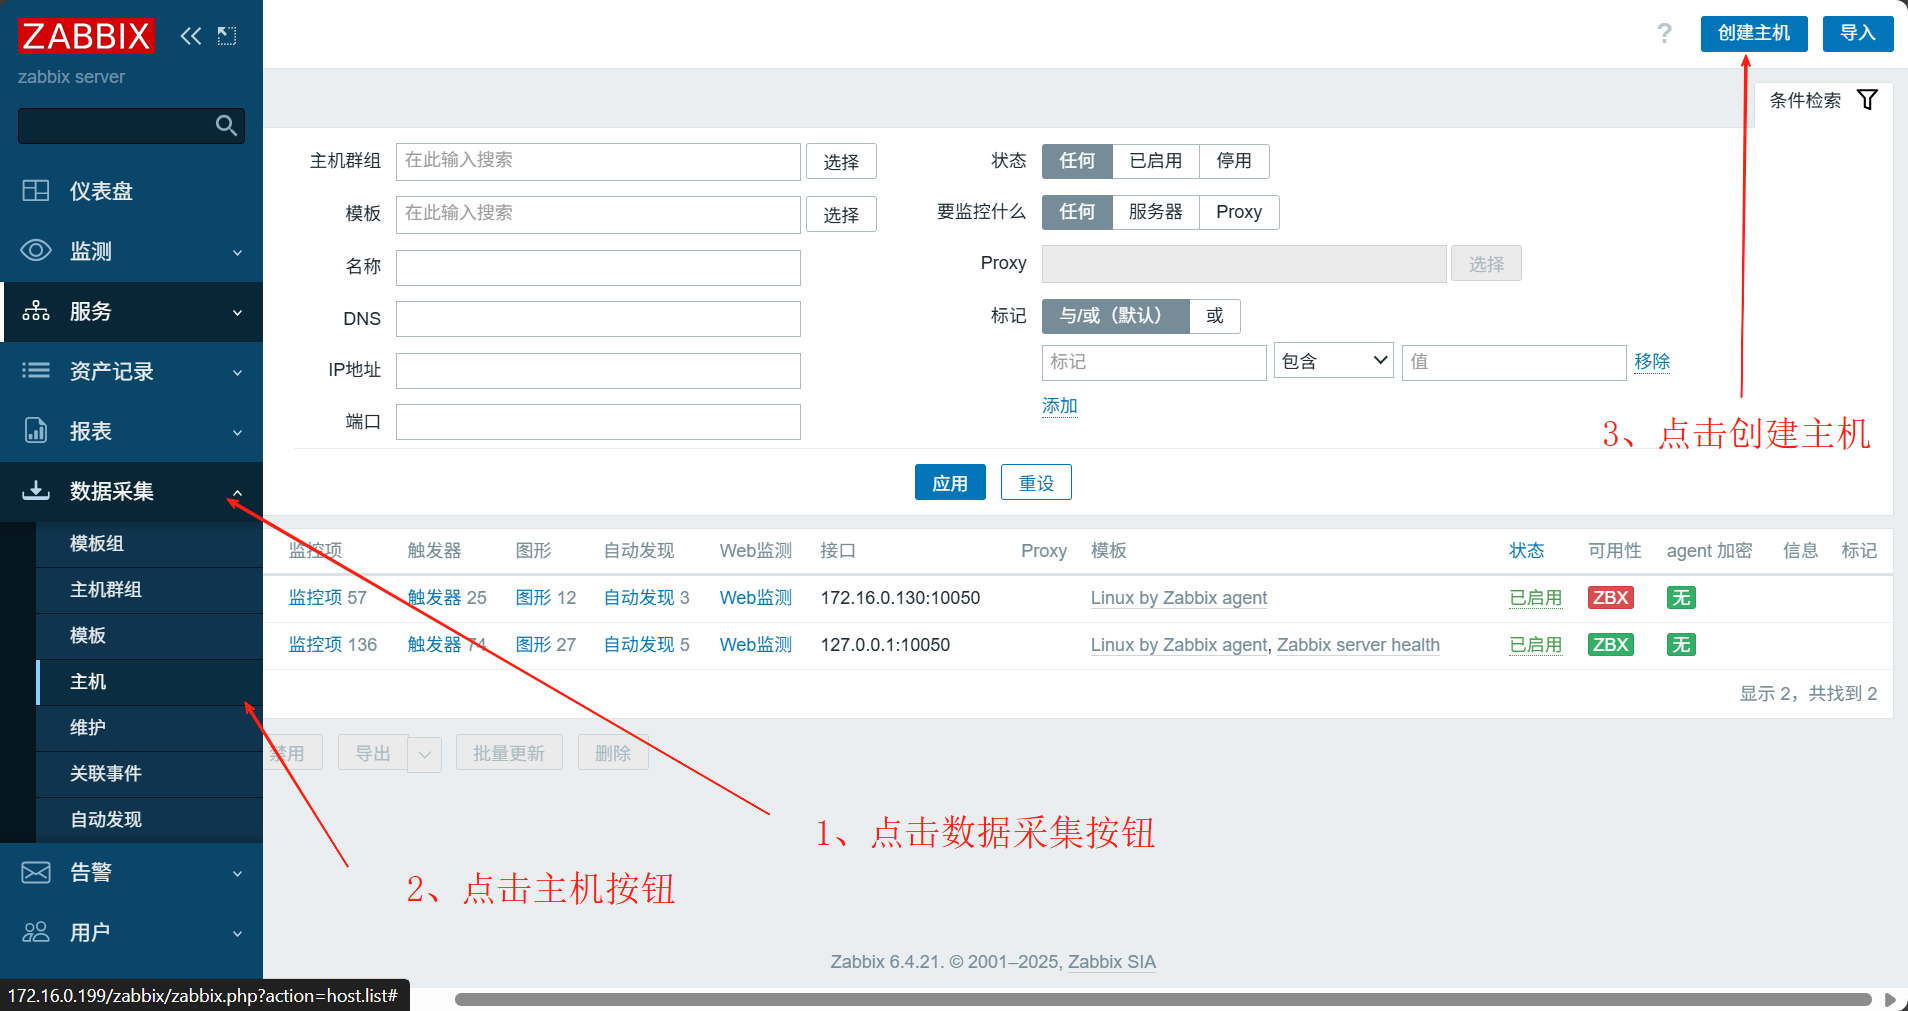The width and height of the screenshot is (1908, 1011).
Task: Open the 包含 tag operator dropdown
Action: [1333, 361]
